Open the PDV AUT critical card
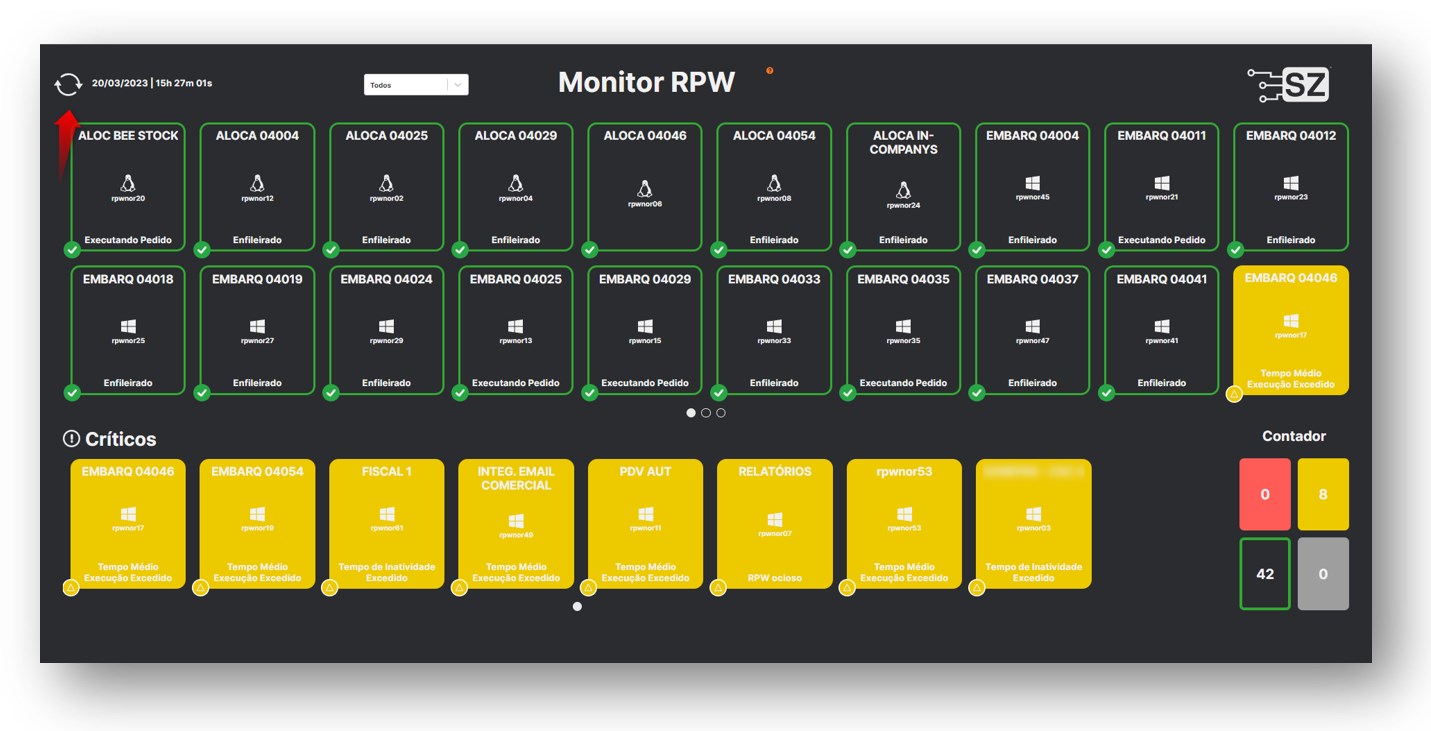Viewport: 1431px width, 731px height. tap(645, 523)
